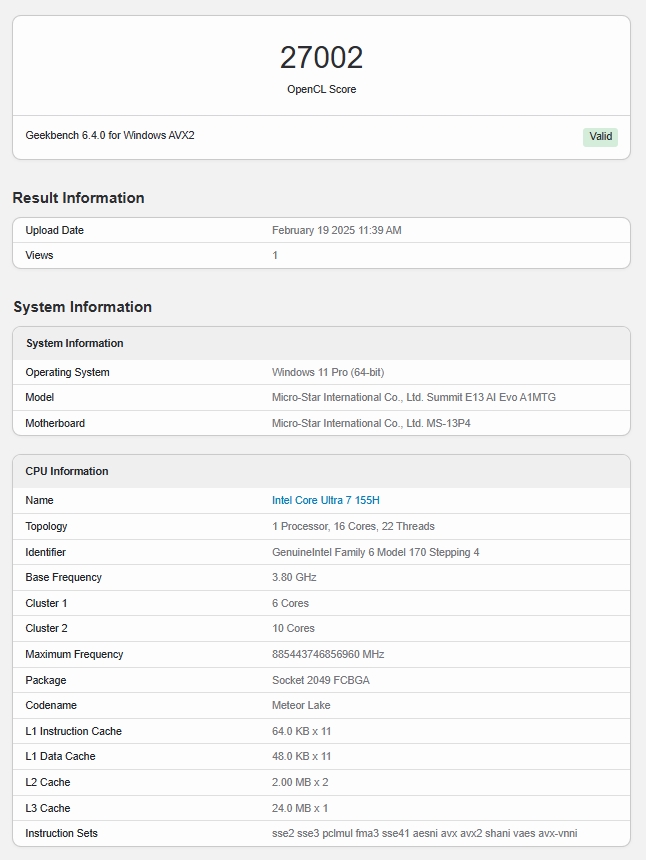Select the Windows 11 Pro operating system value
The image size is (646, 860).
point(328,372)
